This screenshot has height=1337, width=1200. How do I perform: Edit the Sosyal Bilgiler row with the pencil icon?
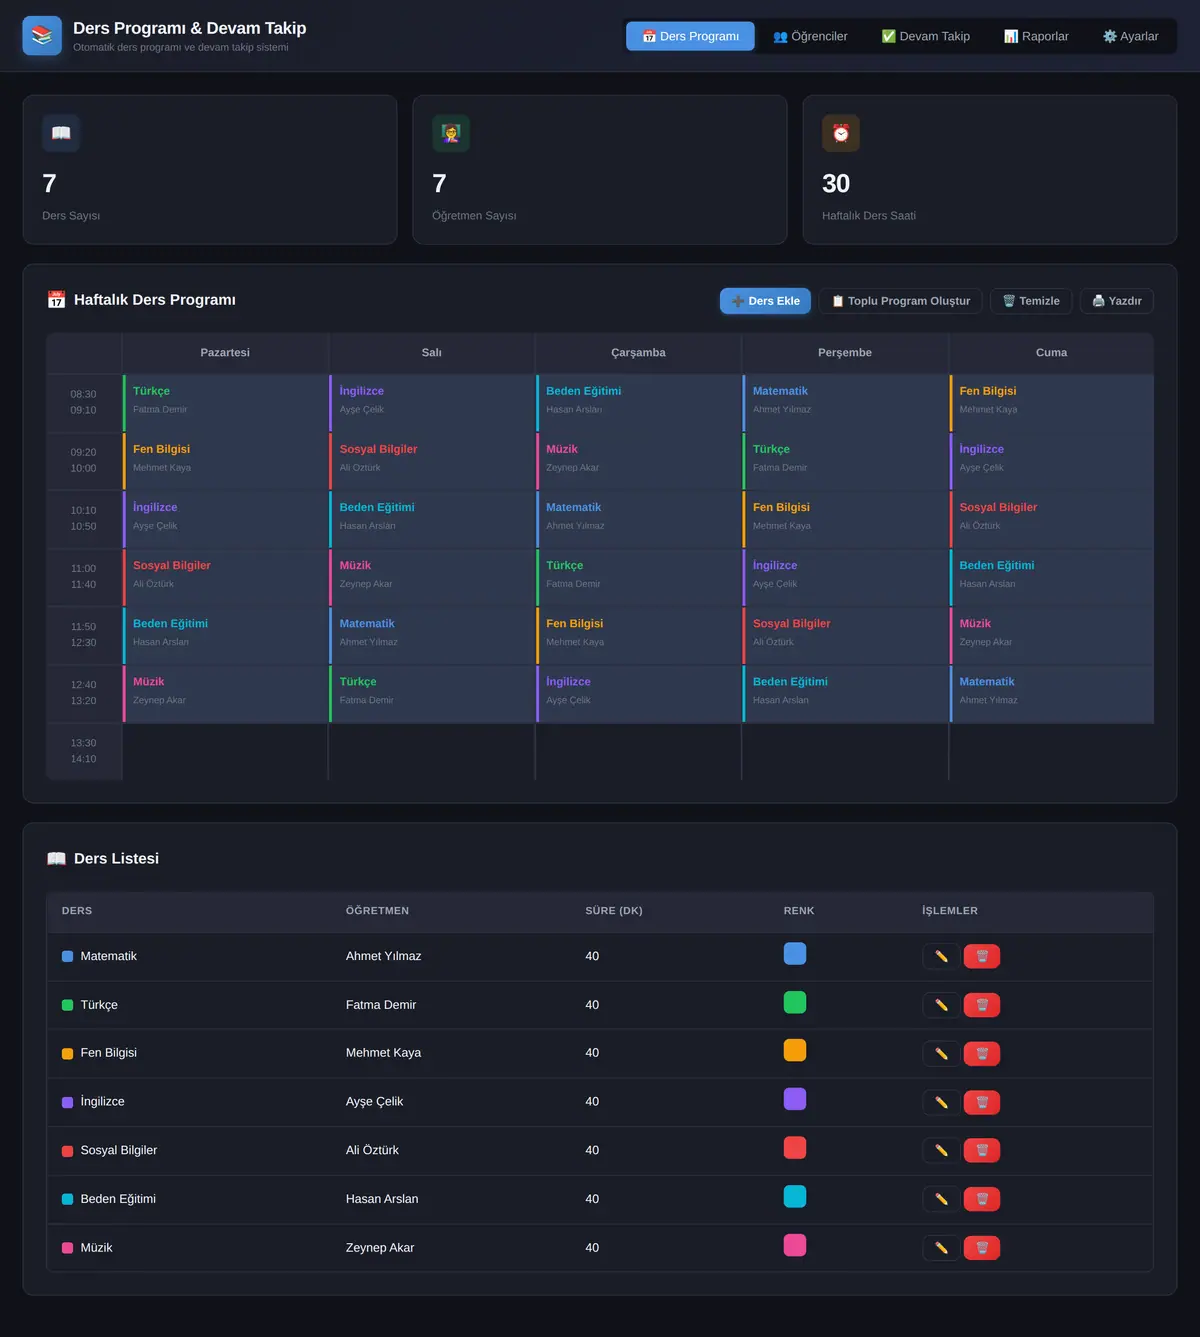pos(941,1151)
